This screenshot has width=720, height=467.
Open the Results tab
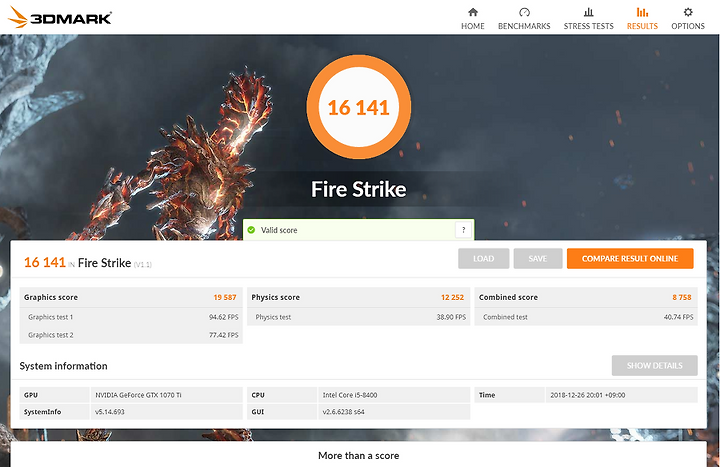click(x=642, y=19)
